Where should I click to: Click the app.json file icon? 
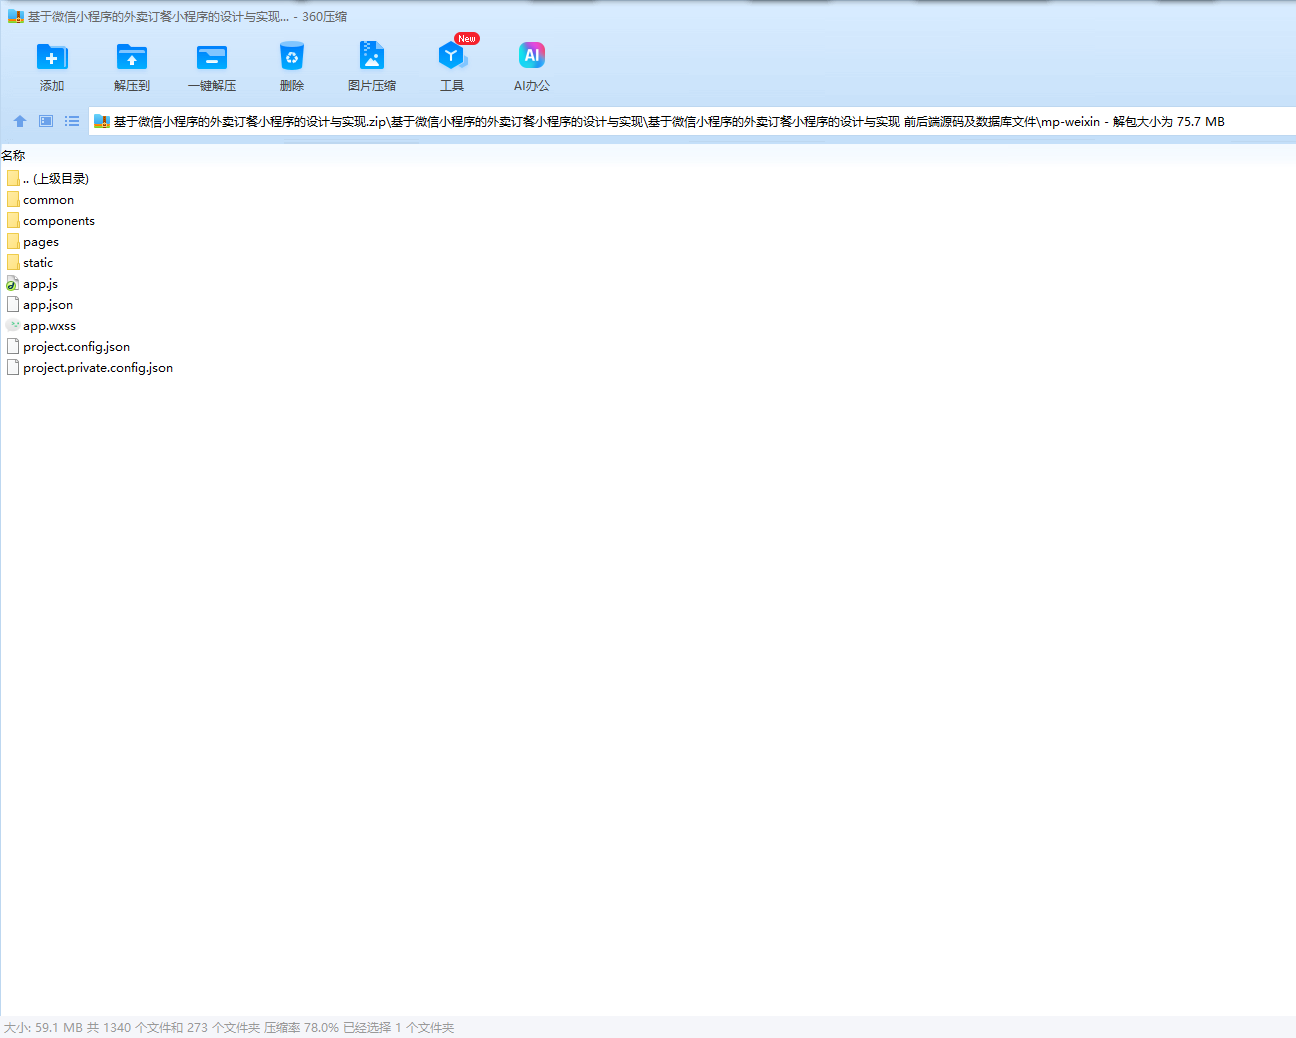click(x=13, y=304)
